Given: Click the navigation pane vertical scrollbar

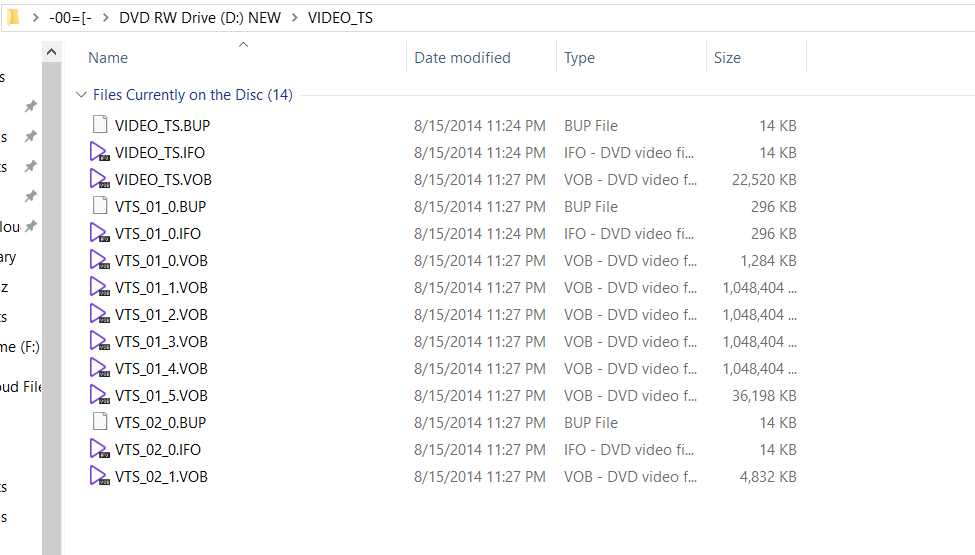Looking at the screenshot, I should [51, 300].
